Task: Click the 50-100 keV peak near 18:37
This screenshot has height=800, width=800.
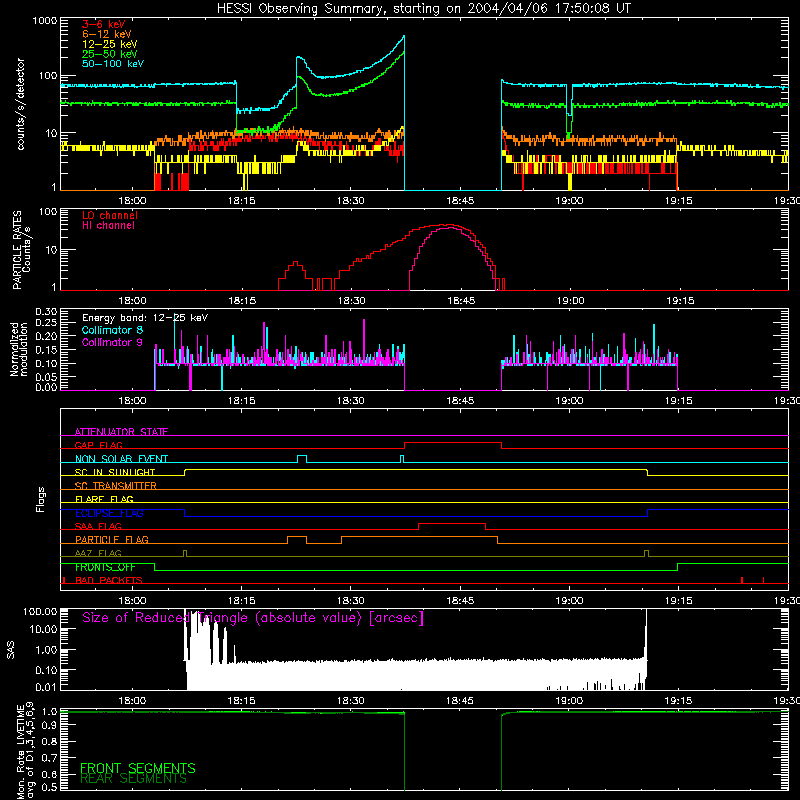Action: pyautogui.click(x=404, y=37)
